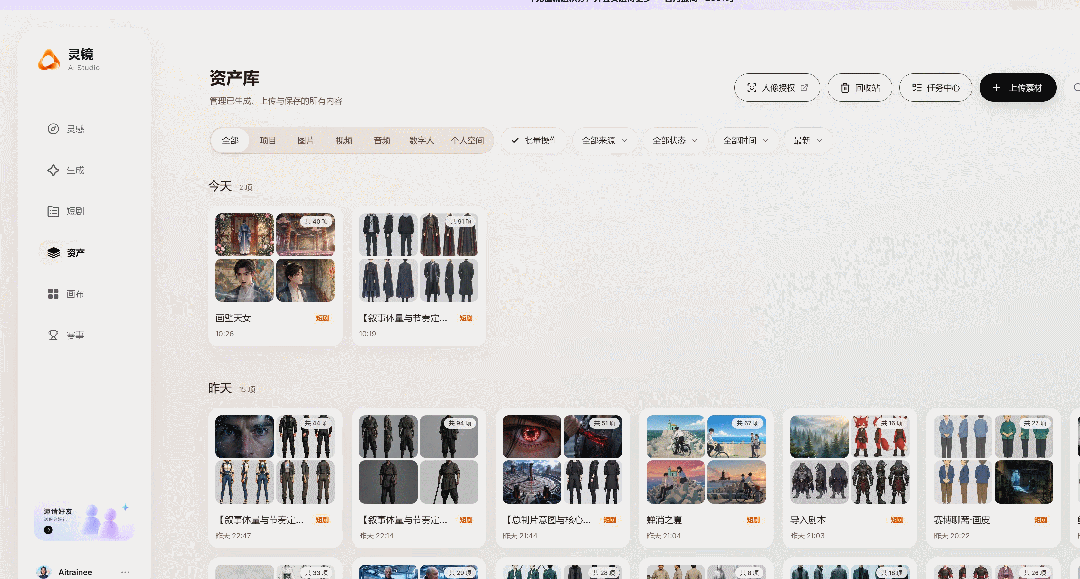Click the 灵镜 AI Studio logo
1080x579 pixels.
coord(69,60)
